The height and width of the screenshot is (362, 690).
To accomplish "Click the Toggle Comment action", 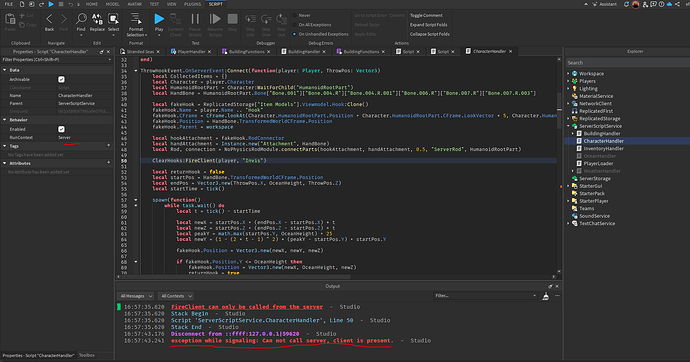I will pyautogui.click(x=426, y=15).
